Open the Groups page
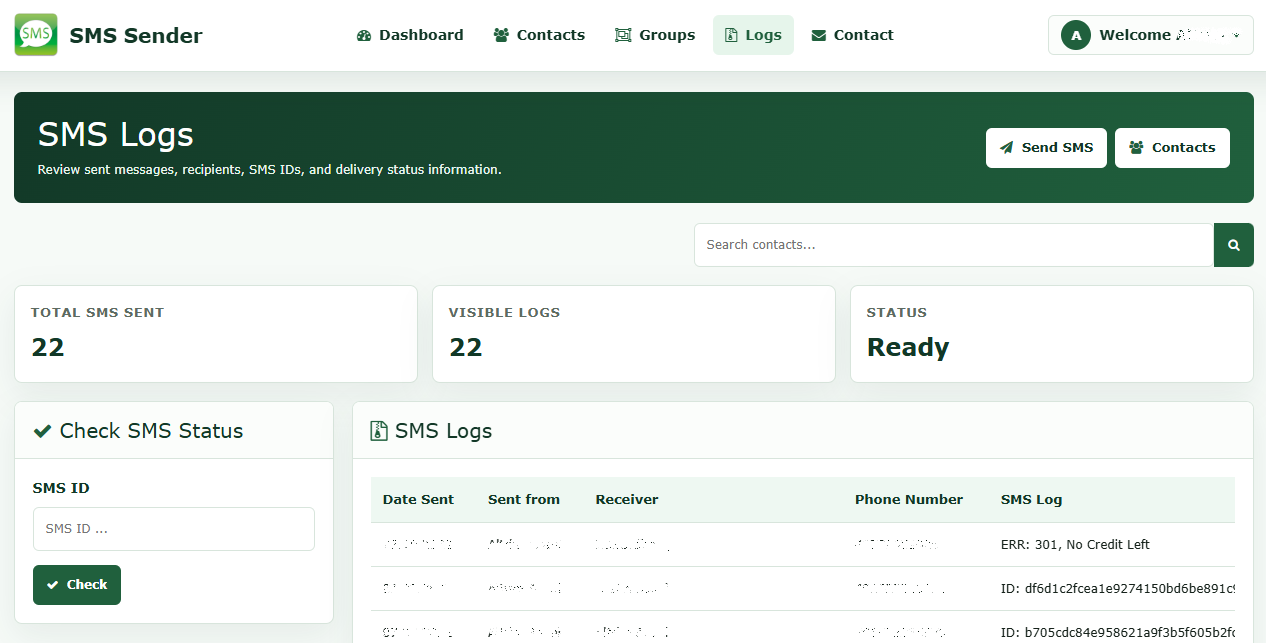The width and height of the screenshot is (1266, 643). [655, 35]
